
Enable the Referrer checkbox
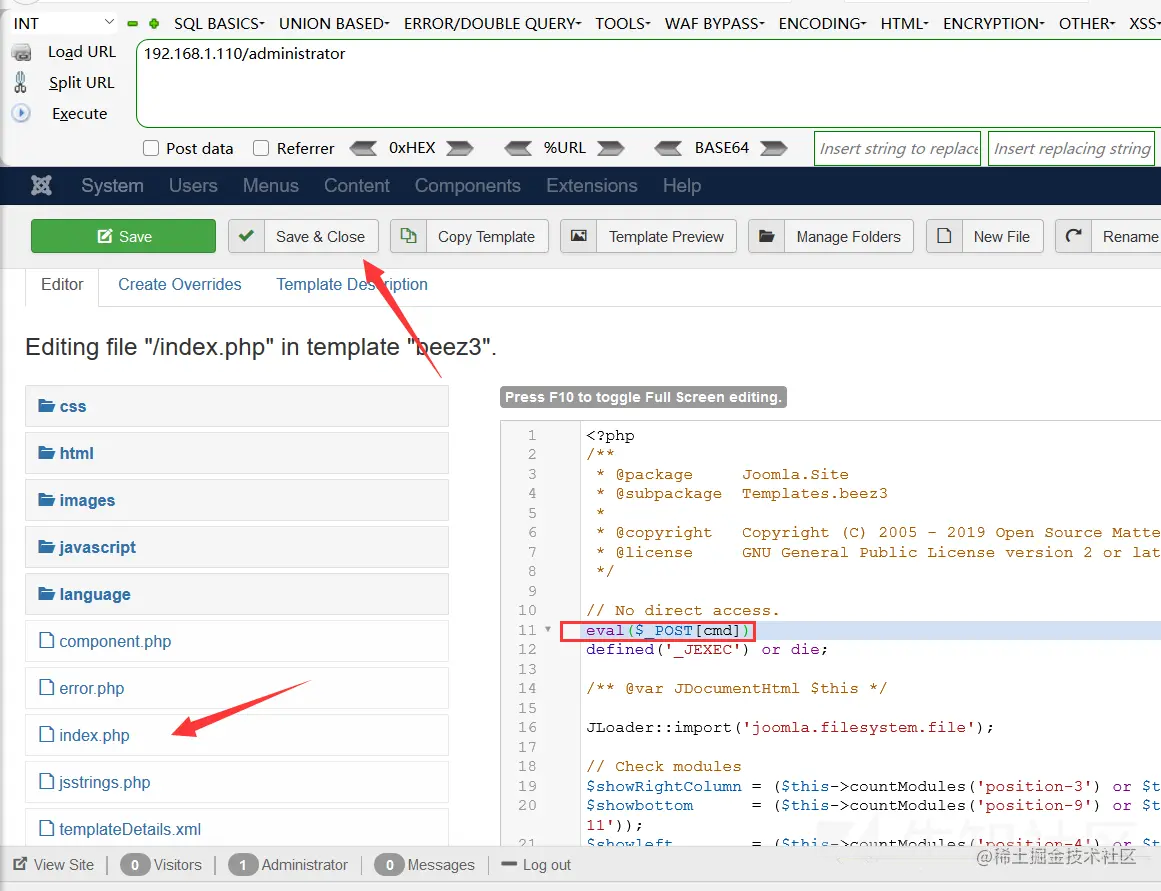261,148
